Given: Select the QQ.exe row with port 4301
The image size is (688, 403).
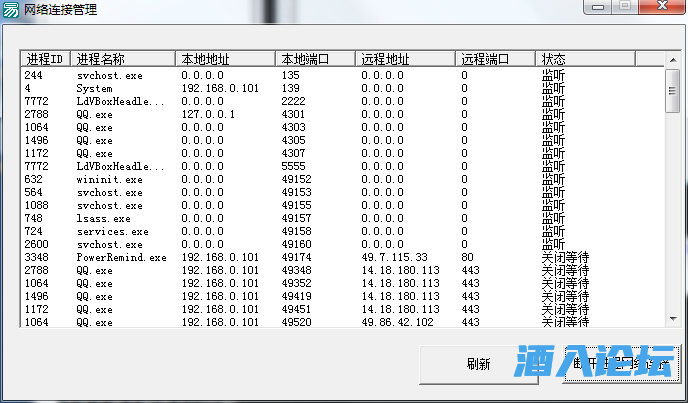Looking at the screenshot, I should (342, 114).
